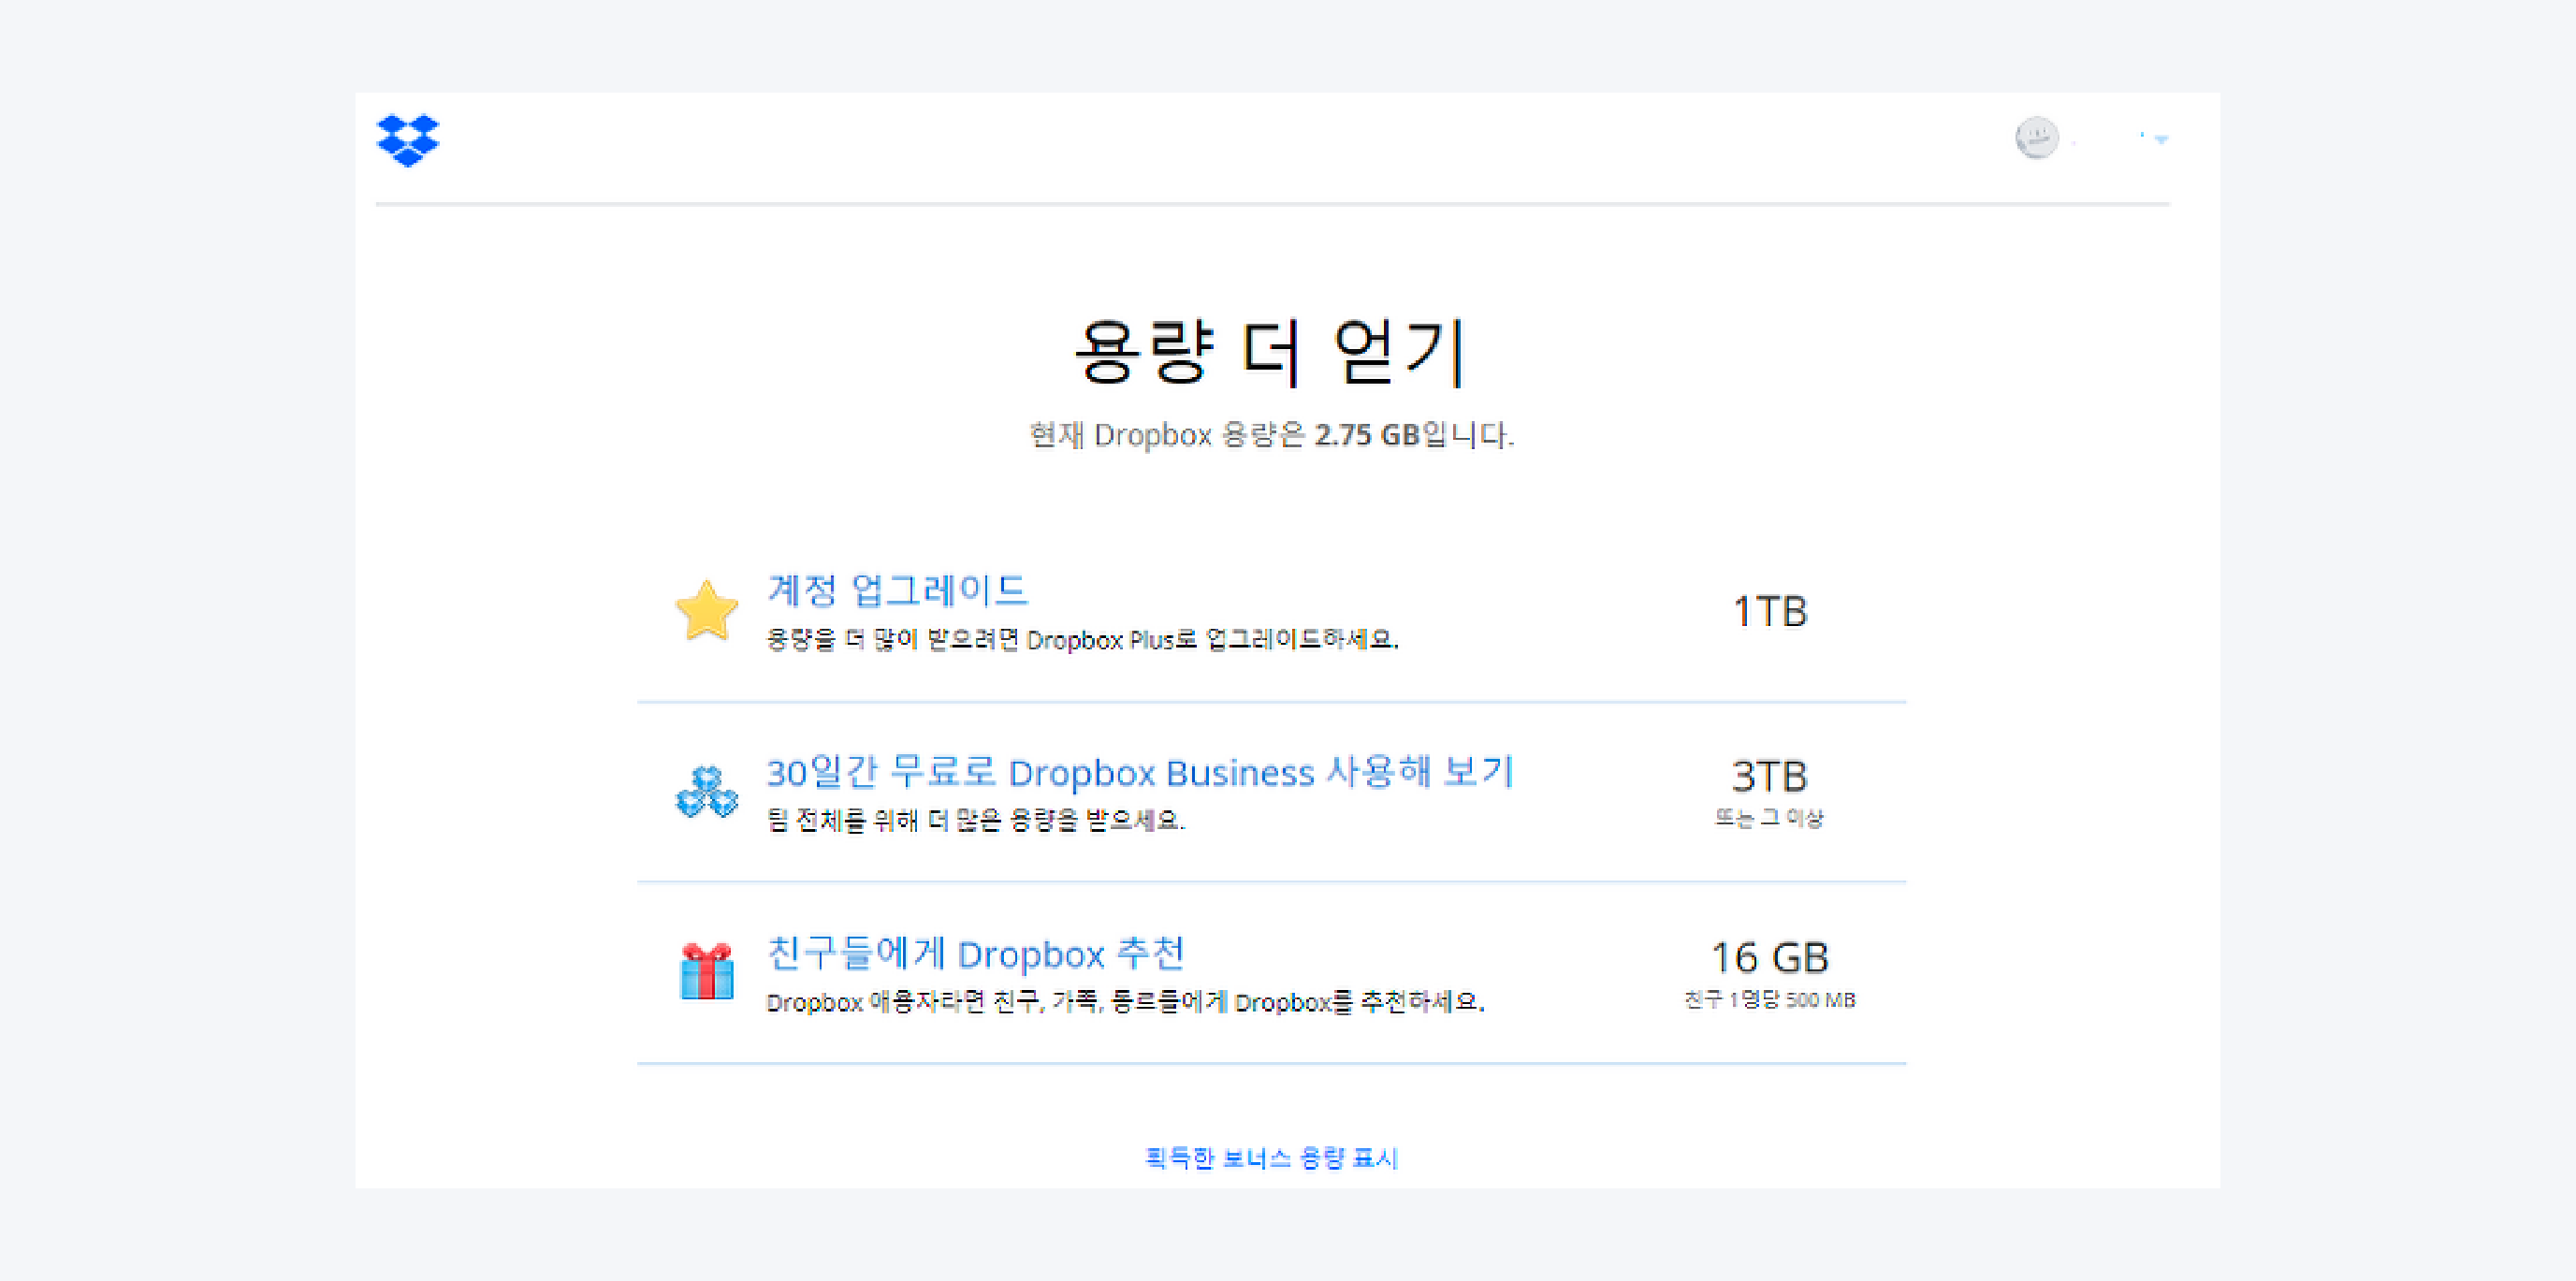The width and height of the screenshot is (2576, 1281).
Task: Click 획득한 보너스 용량 표시 link
Action: click(1271, 1158)
